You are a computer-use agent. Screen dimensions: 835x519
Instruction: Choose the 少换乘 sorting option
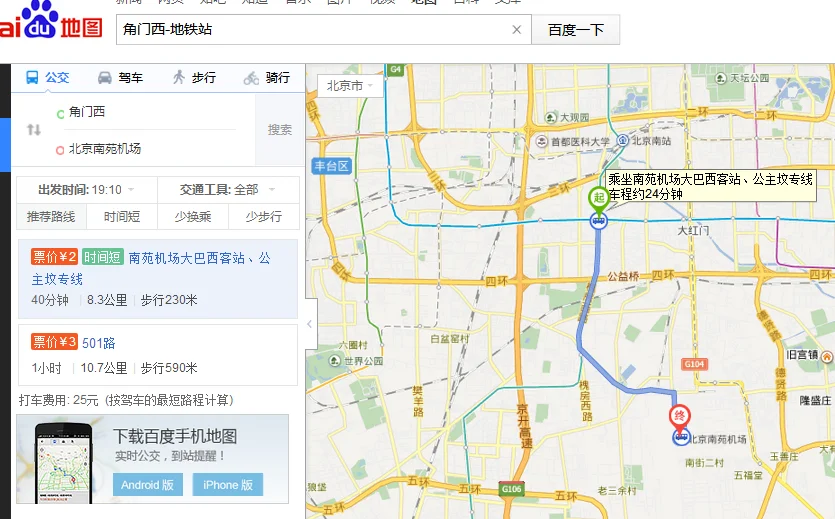pos(193,217)
